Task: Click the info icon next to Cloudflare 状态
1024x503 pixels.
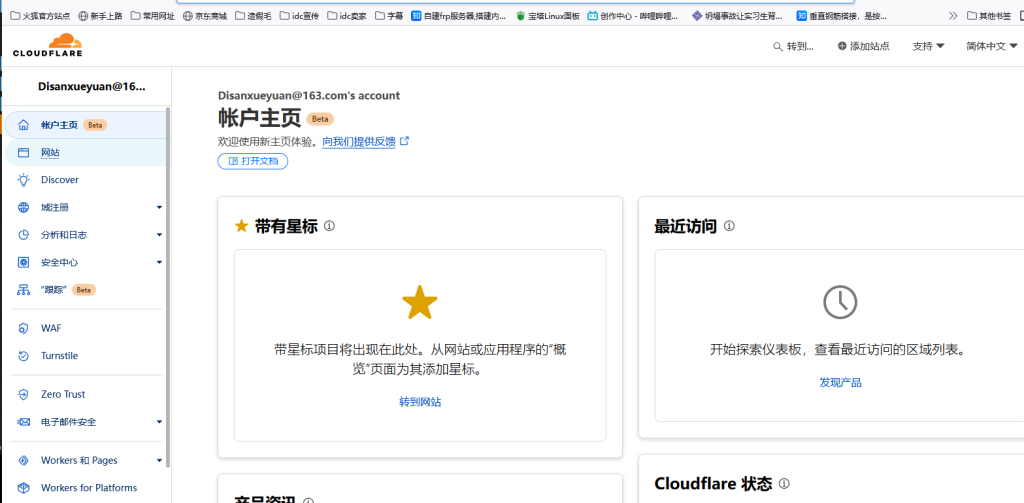Action: [x=784, y=483]
